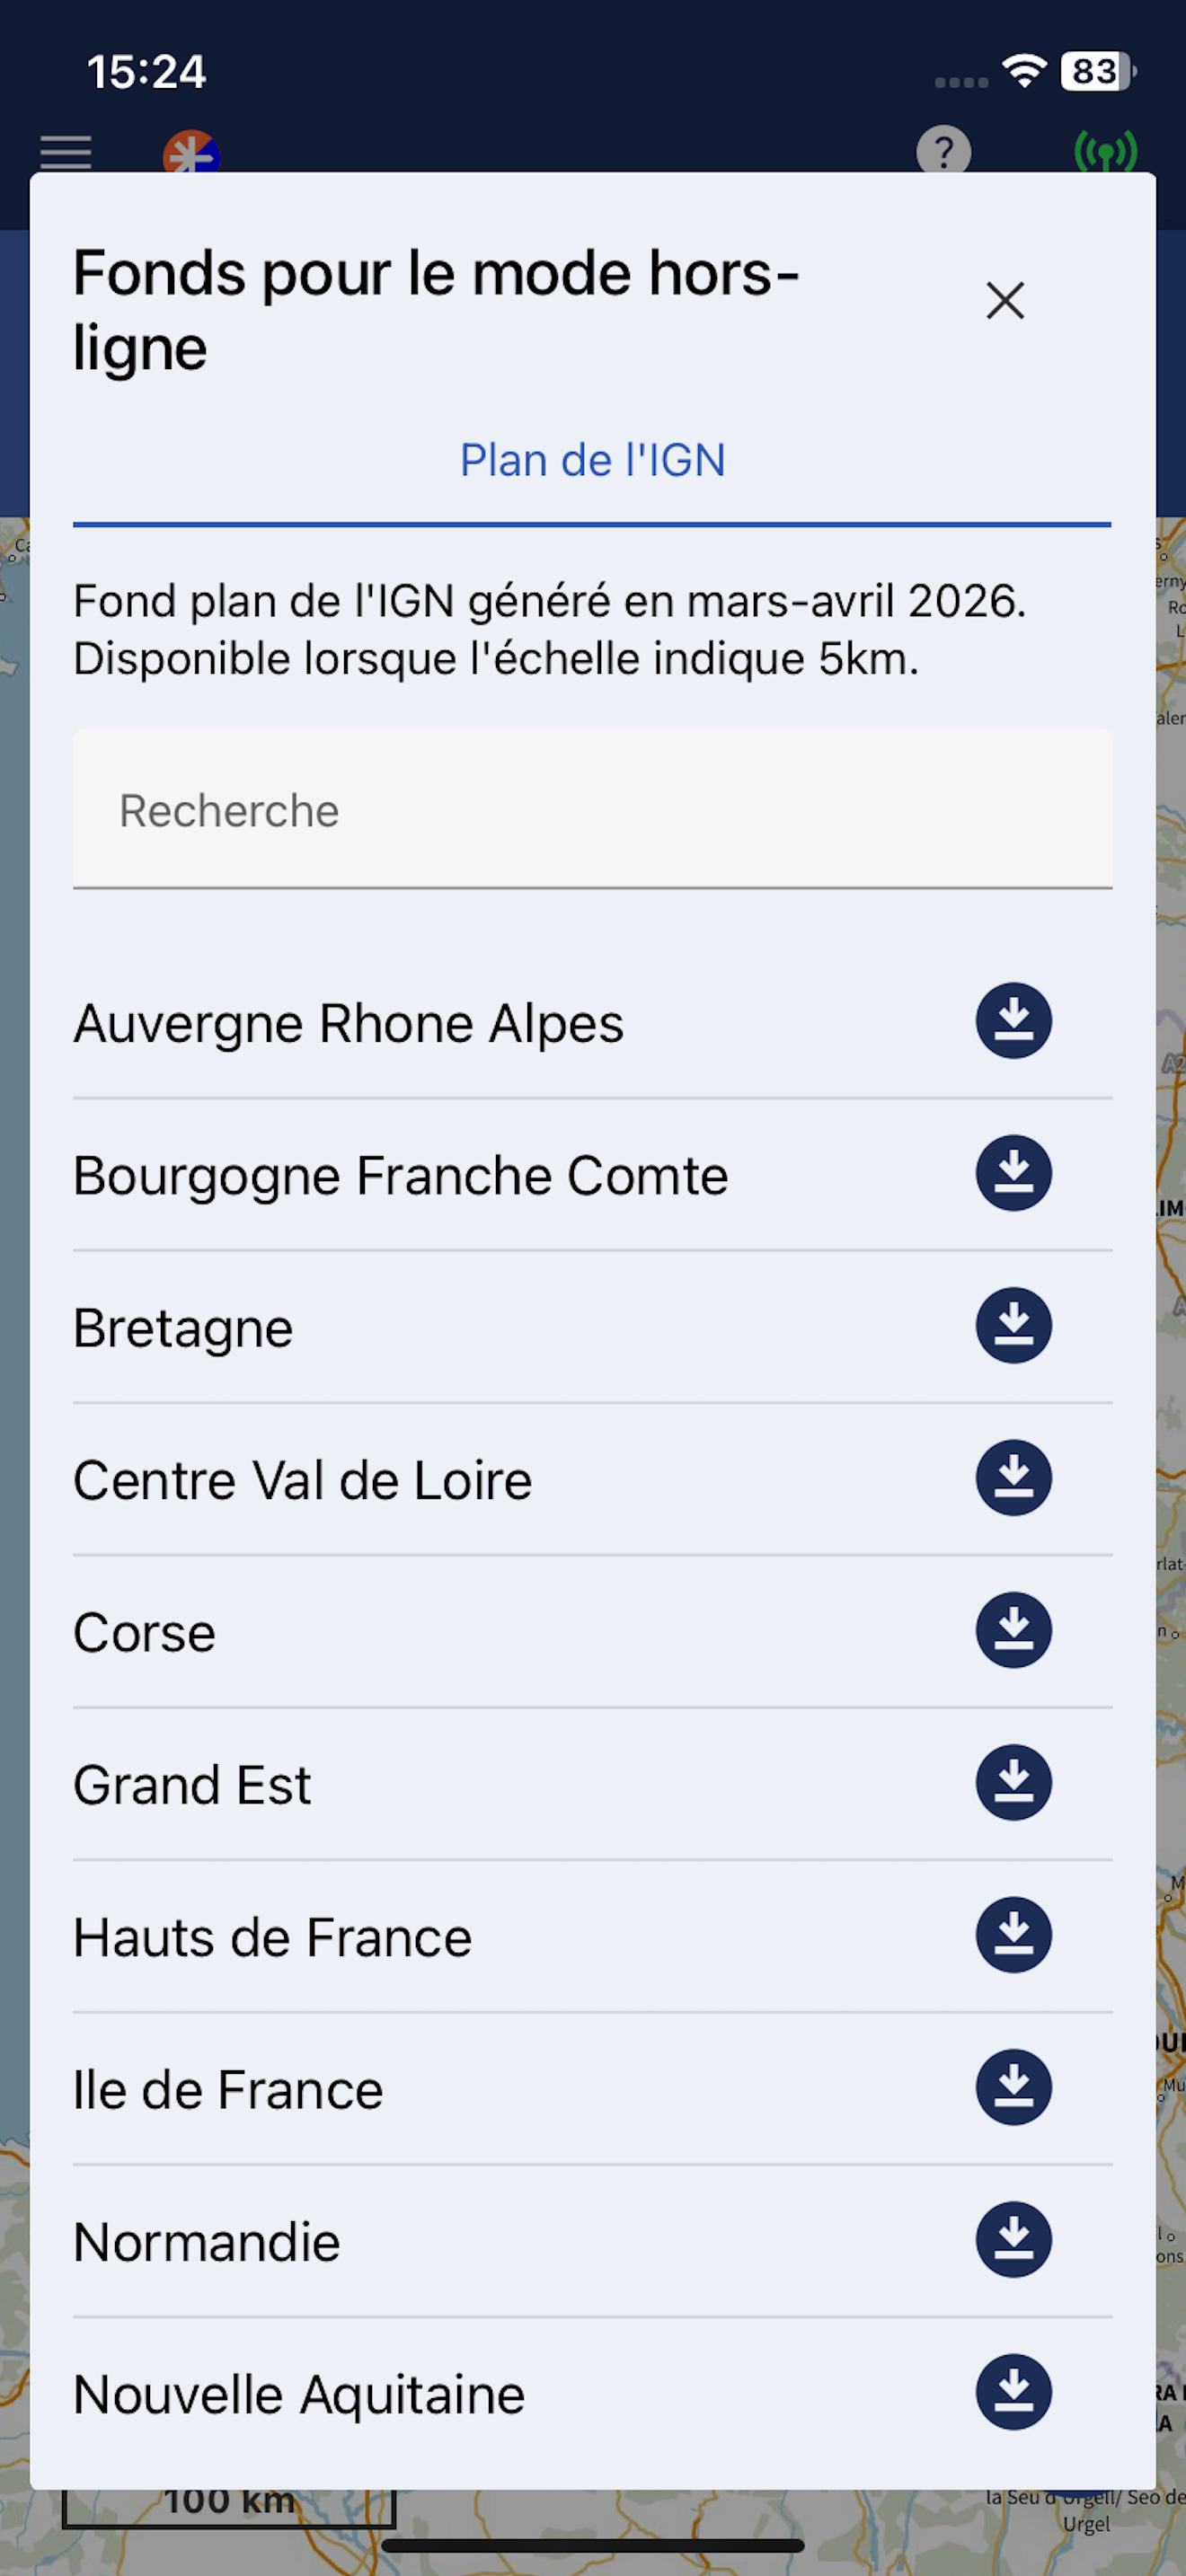Download the Ile de France map
Screen dimensions: 1186x2576
pos(1013,2088)
